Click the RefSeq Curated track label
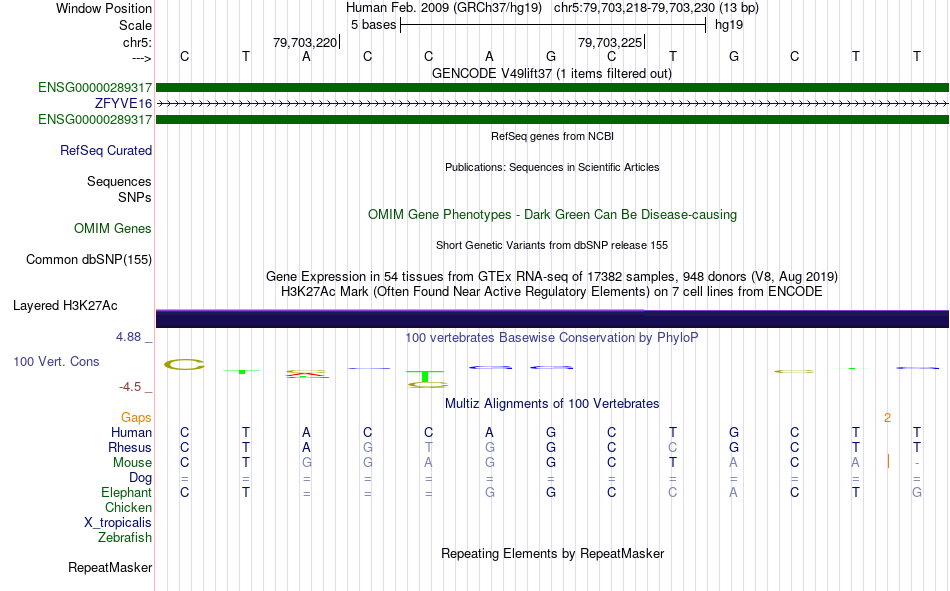The image size is (950, 591). click(x=105, y=150)
